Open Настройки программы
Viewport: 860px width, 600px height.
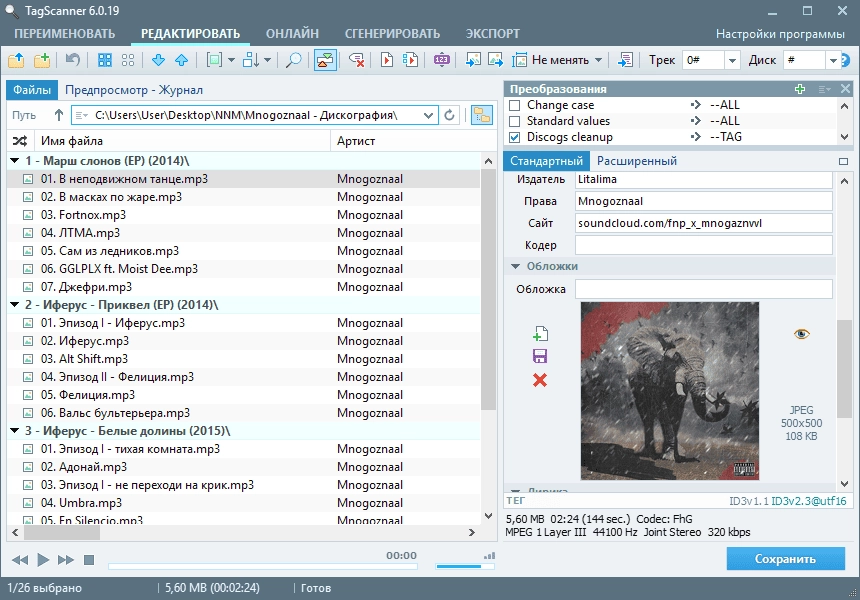point(780,34)
